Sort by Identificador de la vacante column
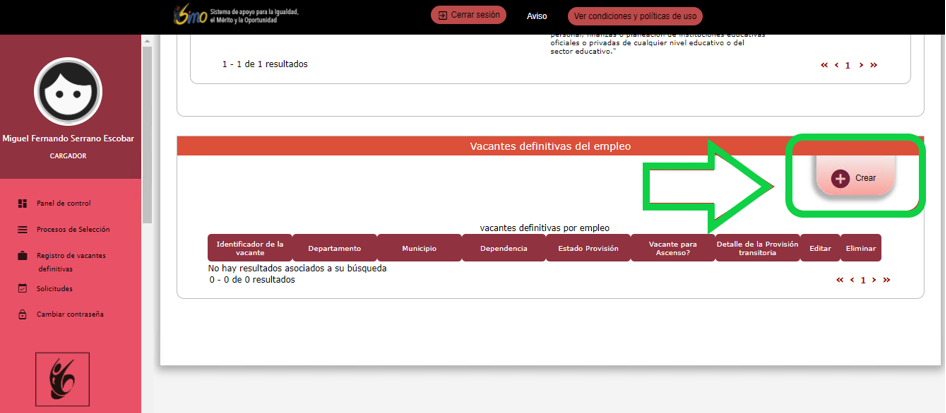This screenshot has height=413, width=946. pos(250,248)
